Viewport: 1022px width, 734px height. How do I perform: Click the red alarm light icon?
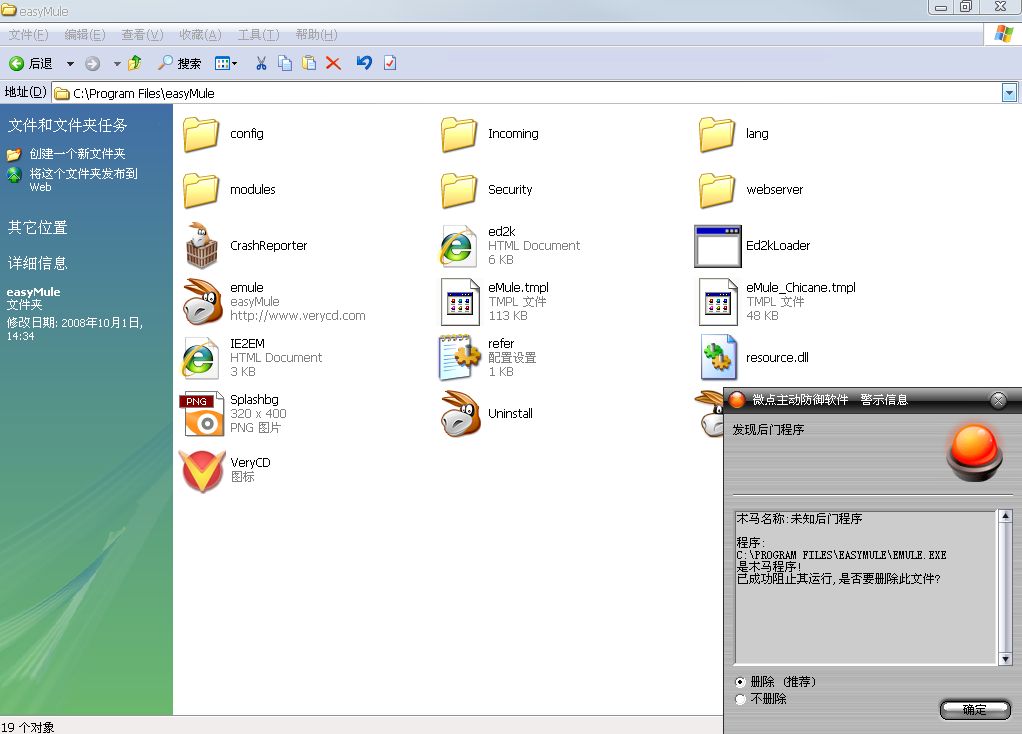975,452
